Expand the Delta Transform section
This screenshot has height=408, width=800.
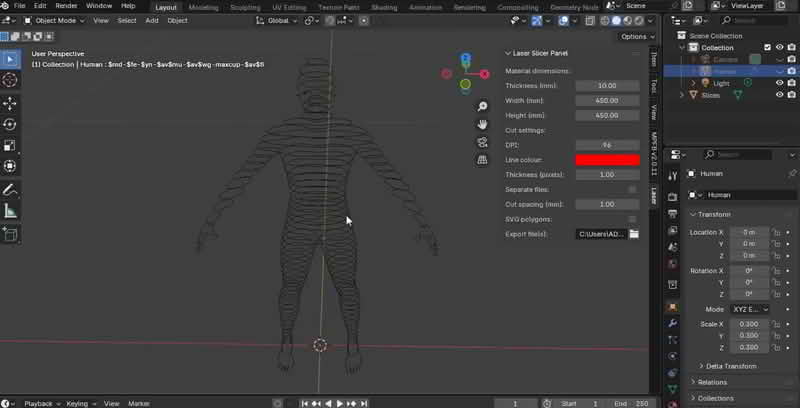coord(728,366)
